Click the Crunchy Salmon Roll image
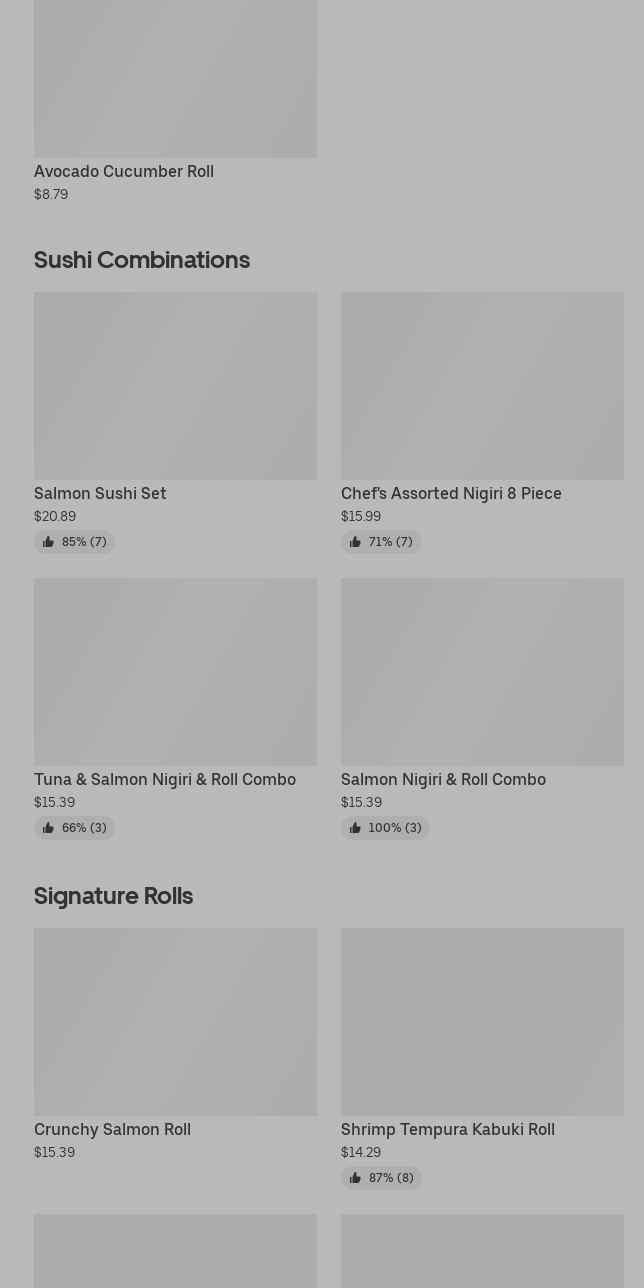644x1288 pixels. 175,1022
